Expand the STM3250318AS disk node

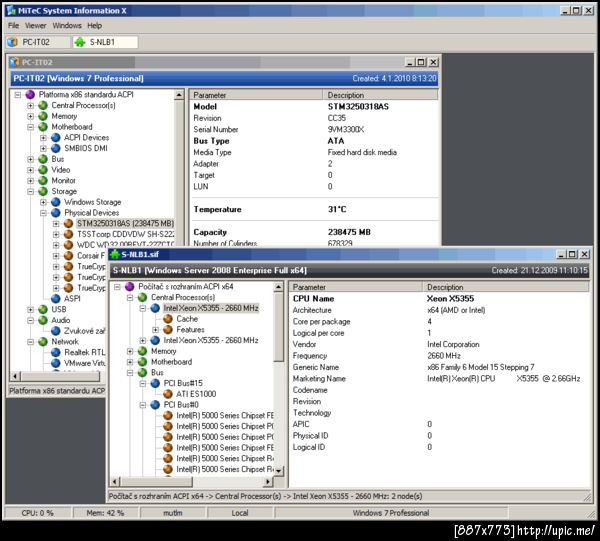56,223
